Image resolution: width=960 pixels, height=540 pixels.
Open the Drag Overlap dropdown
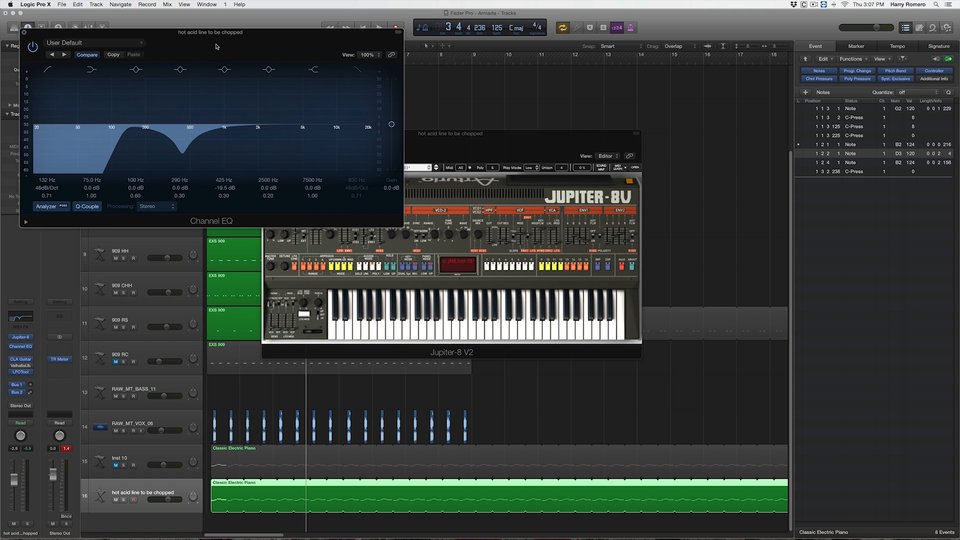click(x=680, y=46)
